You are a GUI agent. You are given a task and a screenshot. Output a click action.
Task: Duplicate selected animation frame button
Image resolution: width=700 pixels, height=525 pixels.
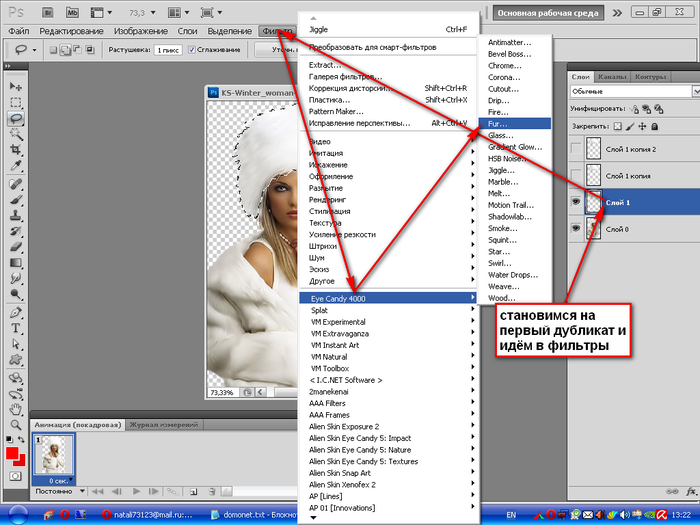193,492
